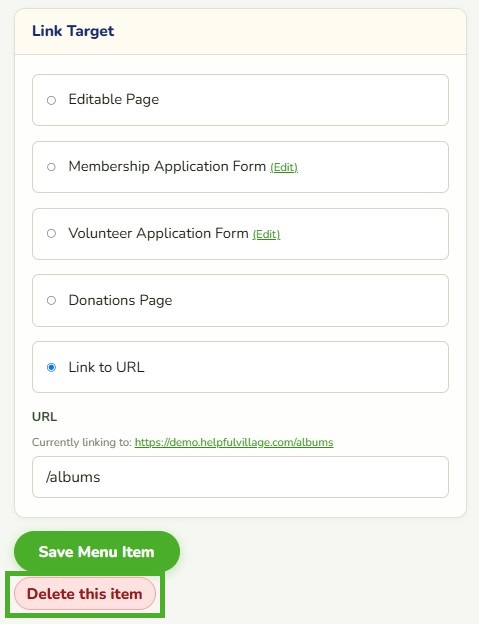
Task: Click the Link Target heading text
Action: click(x=73, y=31)
